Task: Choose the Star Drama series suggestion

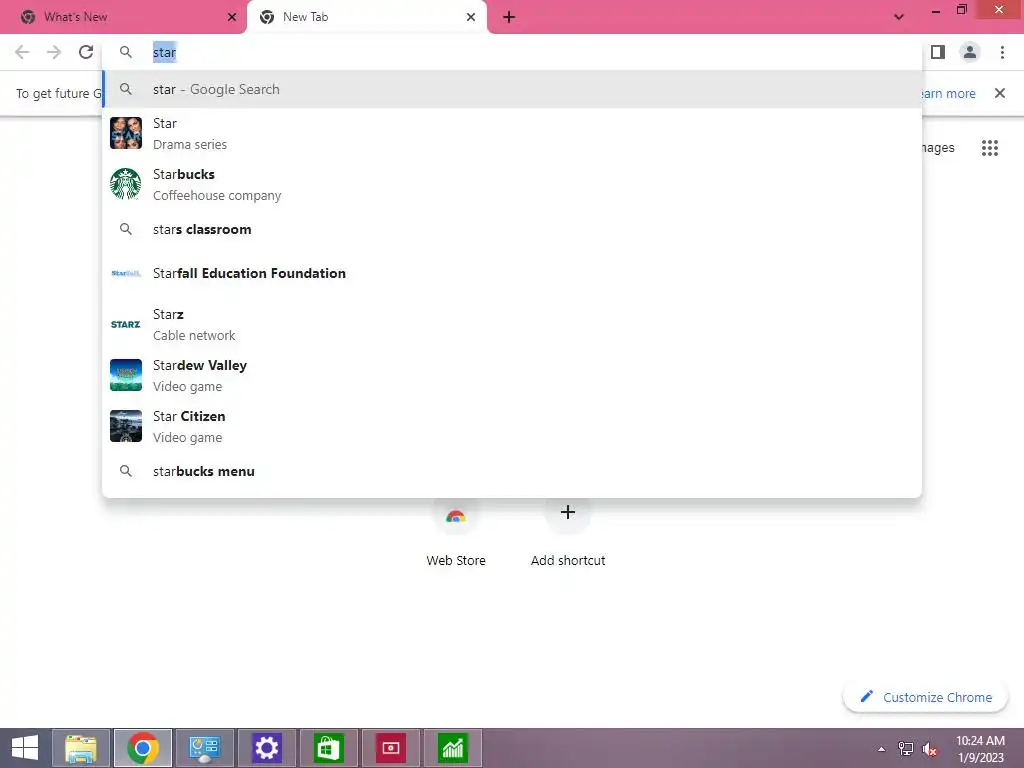Action: 512,133
